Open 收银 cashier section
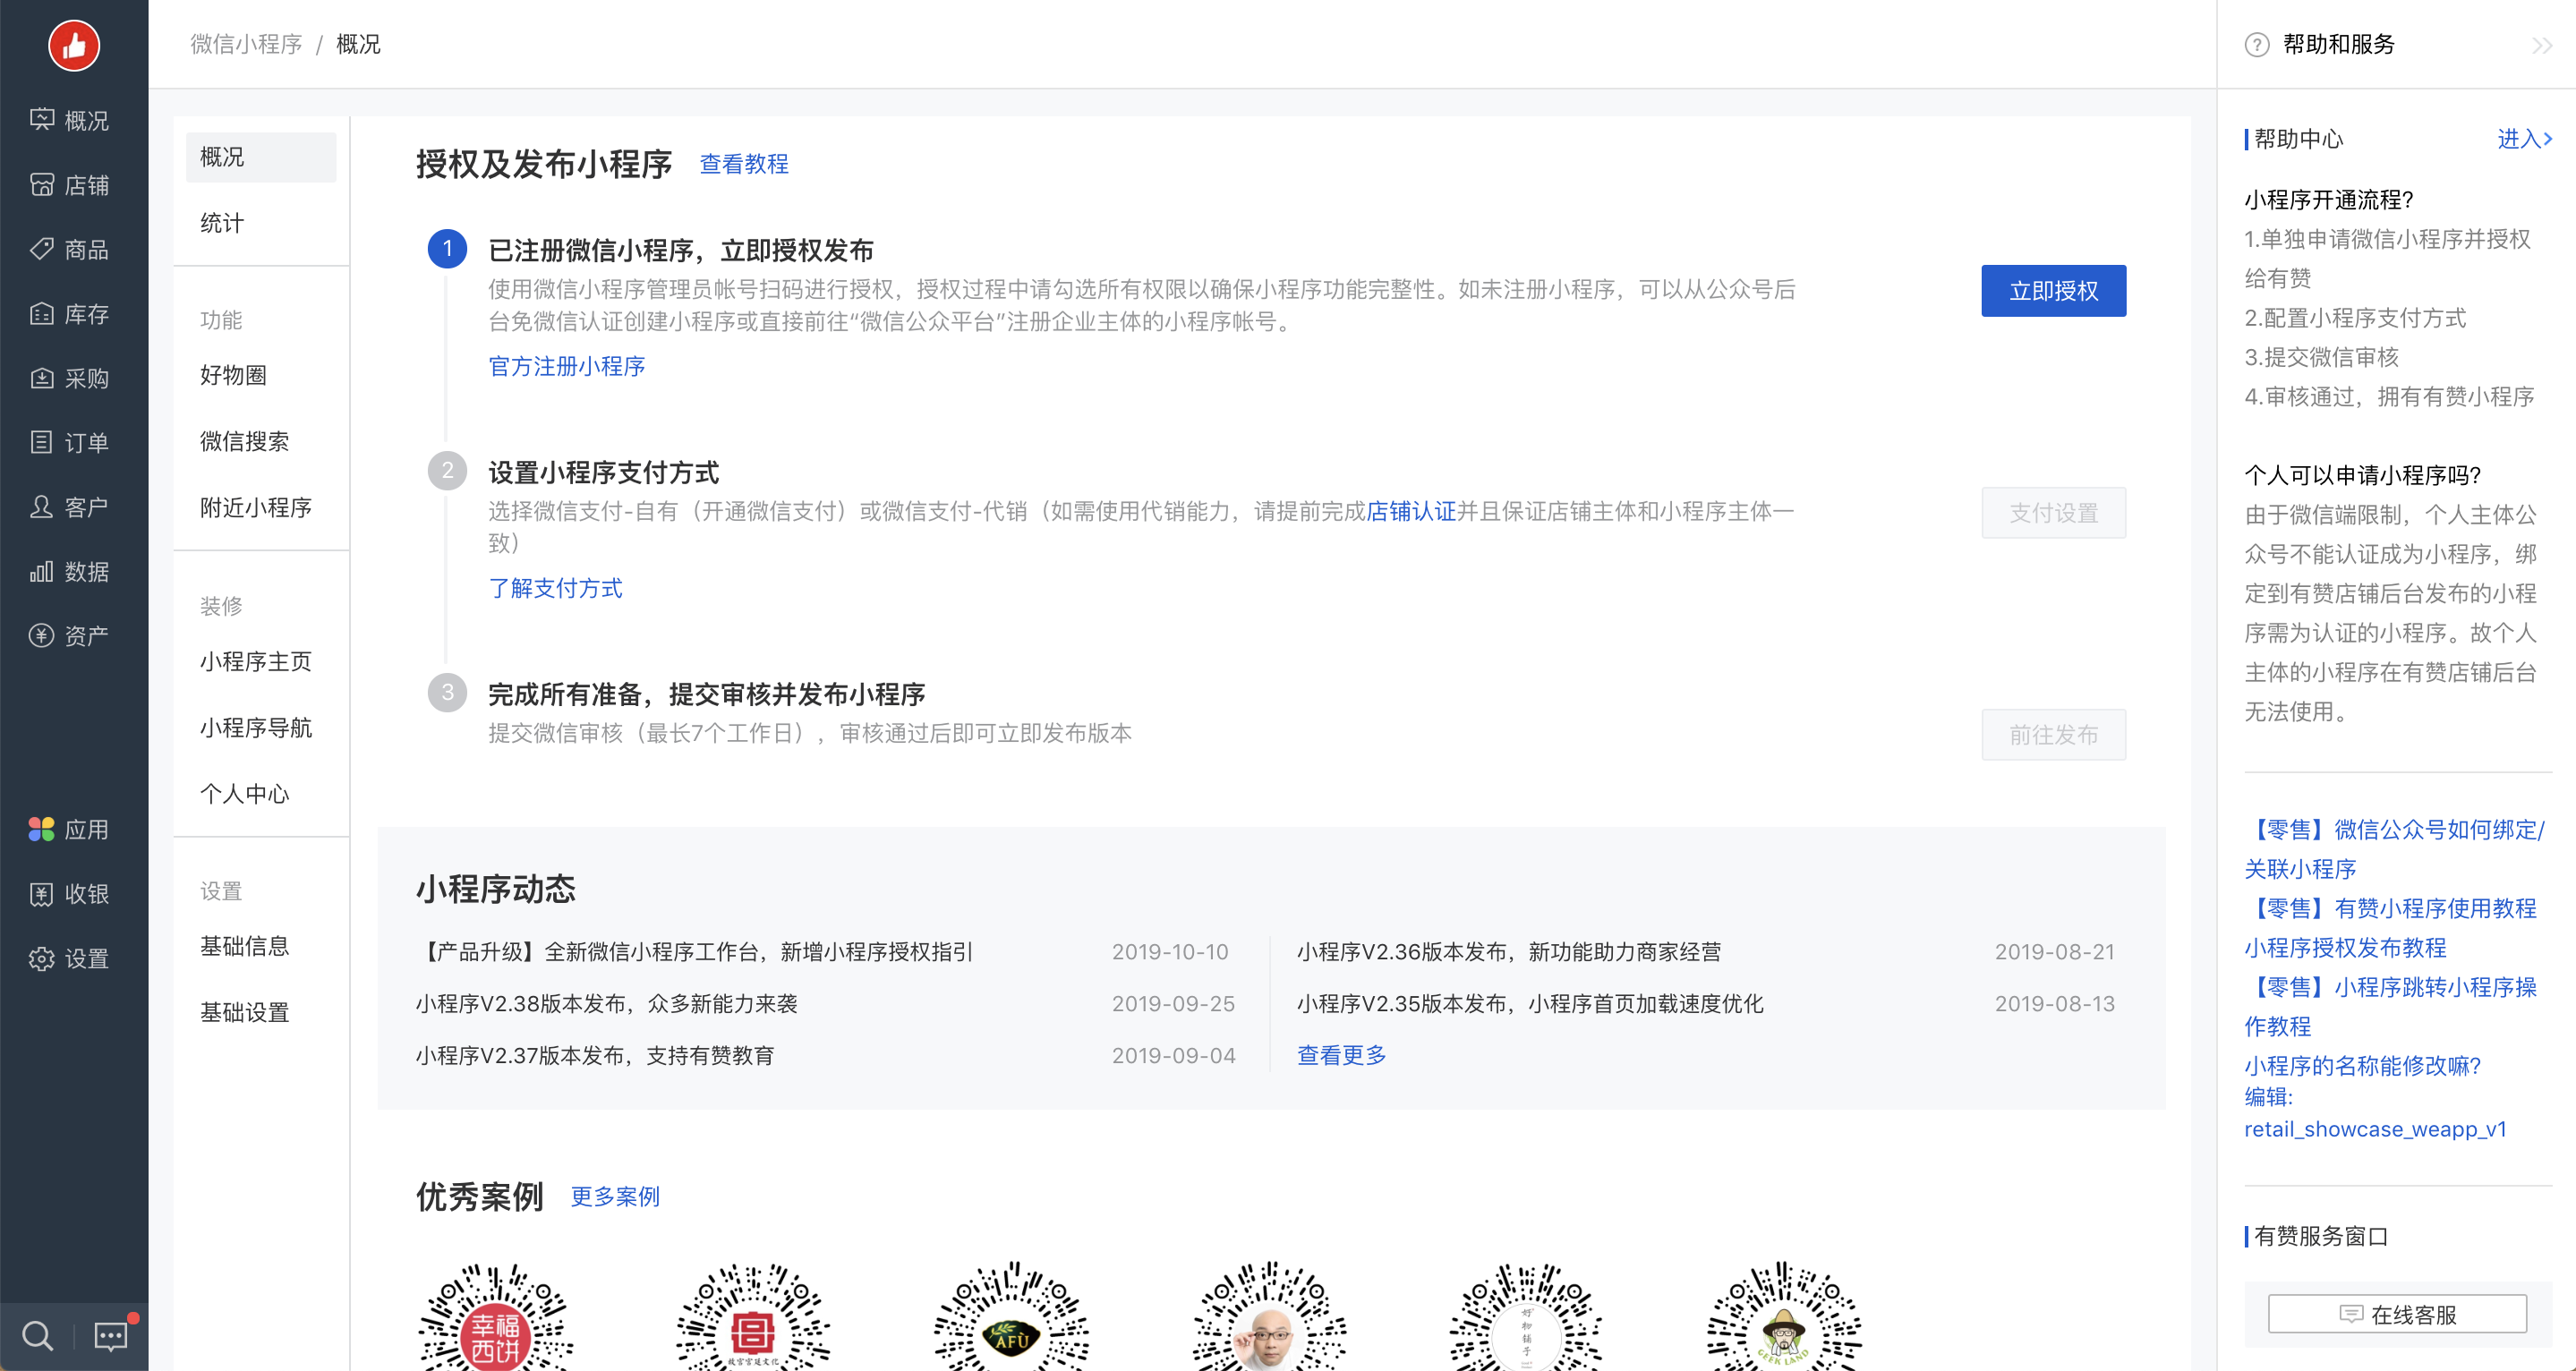Screen dimensions: 2576x1371 pos(70,894)
